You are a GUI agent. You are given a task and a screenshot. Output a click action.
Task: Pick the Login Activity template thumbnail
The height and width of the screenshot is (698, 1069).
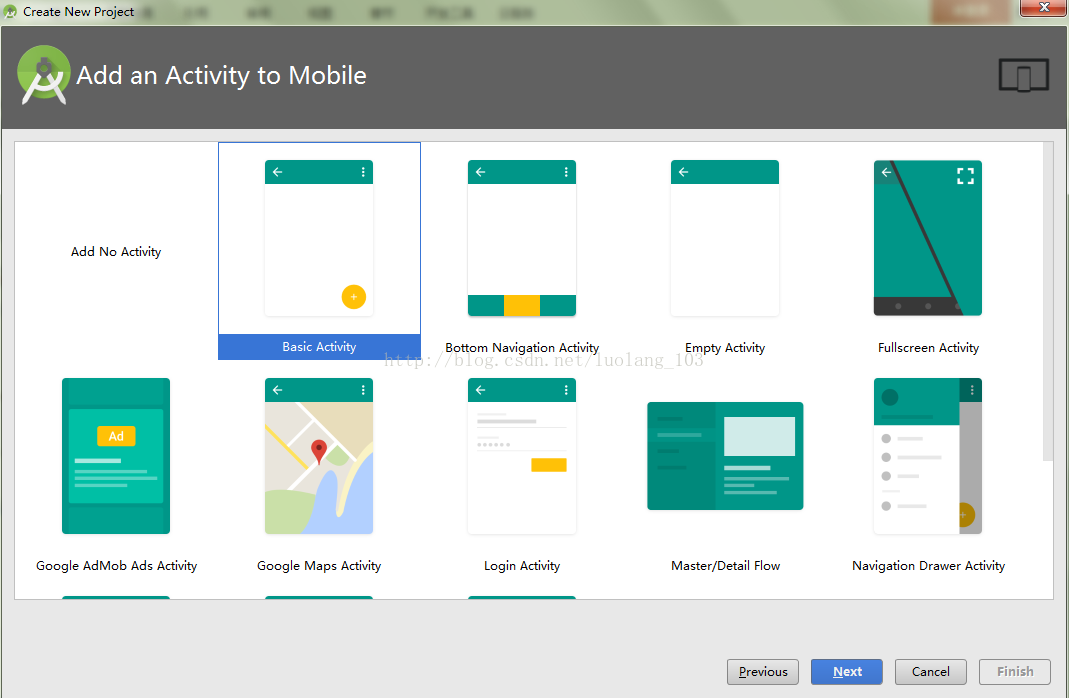pyautogui.click(x=522, y=456)
